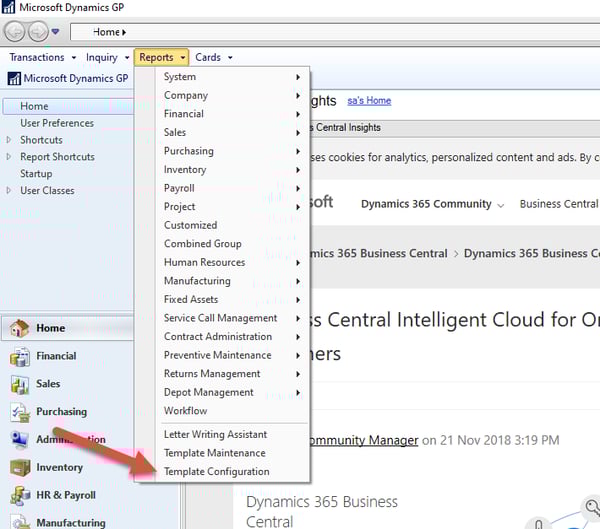Open the navigation history dropdown arrow
The width and height of the screenshot is (600, 529).
pyautogui.click(x=55, y=31)
